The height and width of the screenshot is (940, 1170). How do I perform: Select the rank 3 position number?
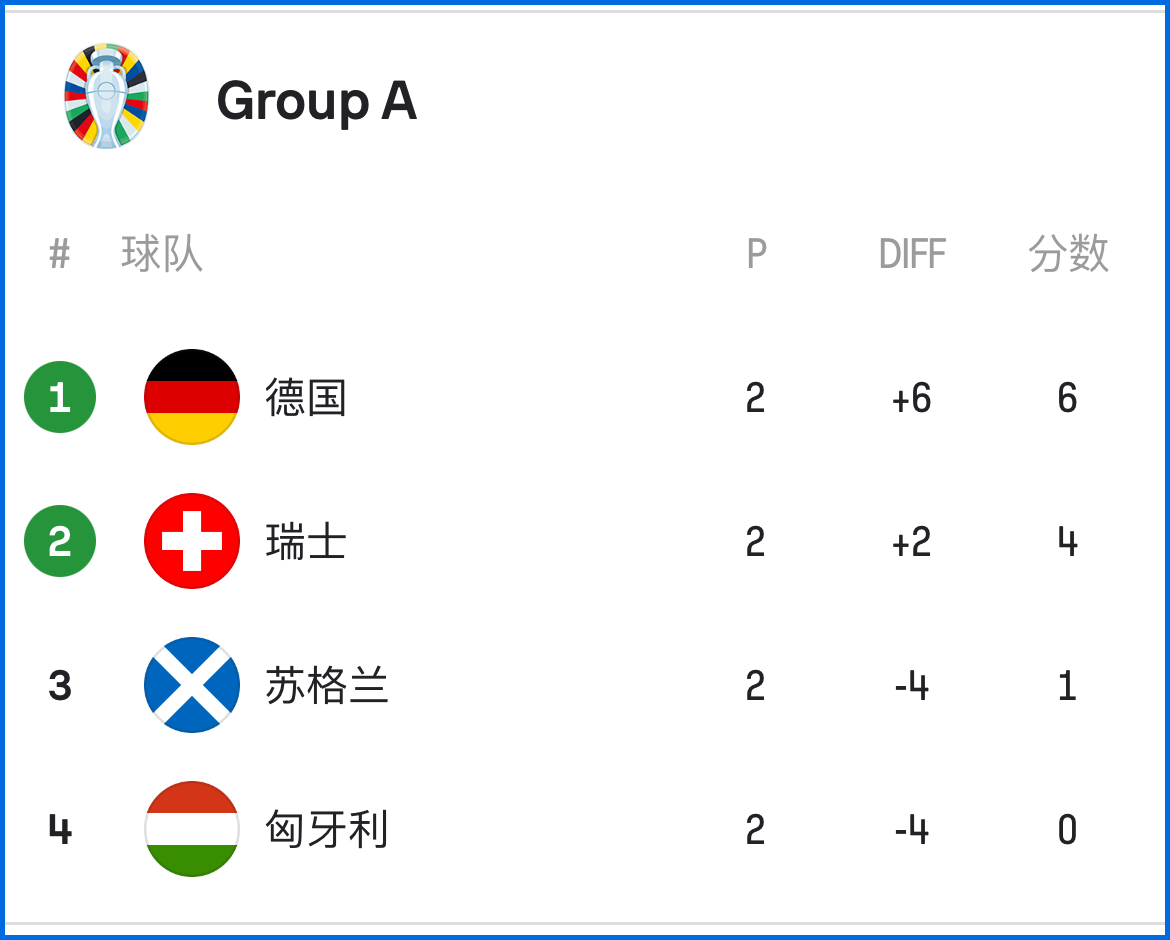click(x=60, y=686)
